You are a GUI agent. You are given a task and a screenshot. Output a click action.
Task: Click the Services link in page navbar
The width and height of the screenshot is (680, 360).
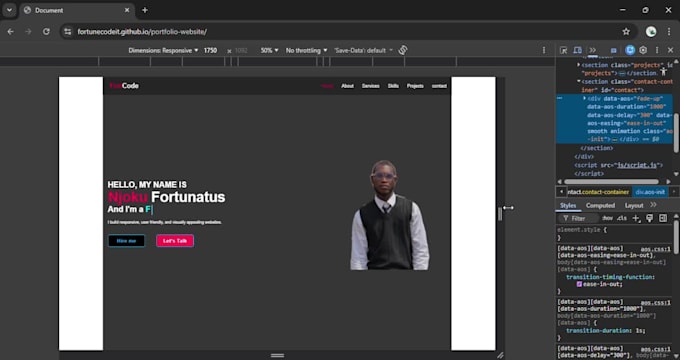[x=371, y=86]
